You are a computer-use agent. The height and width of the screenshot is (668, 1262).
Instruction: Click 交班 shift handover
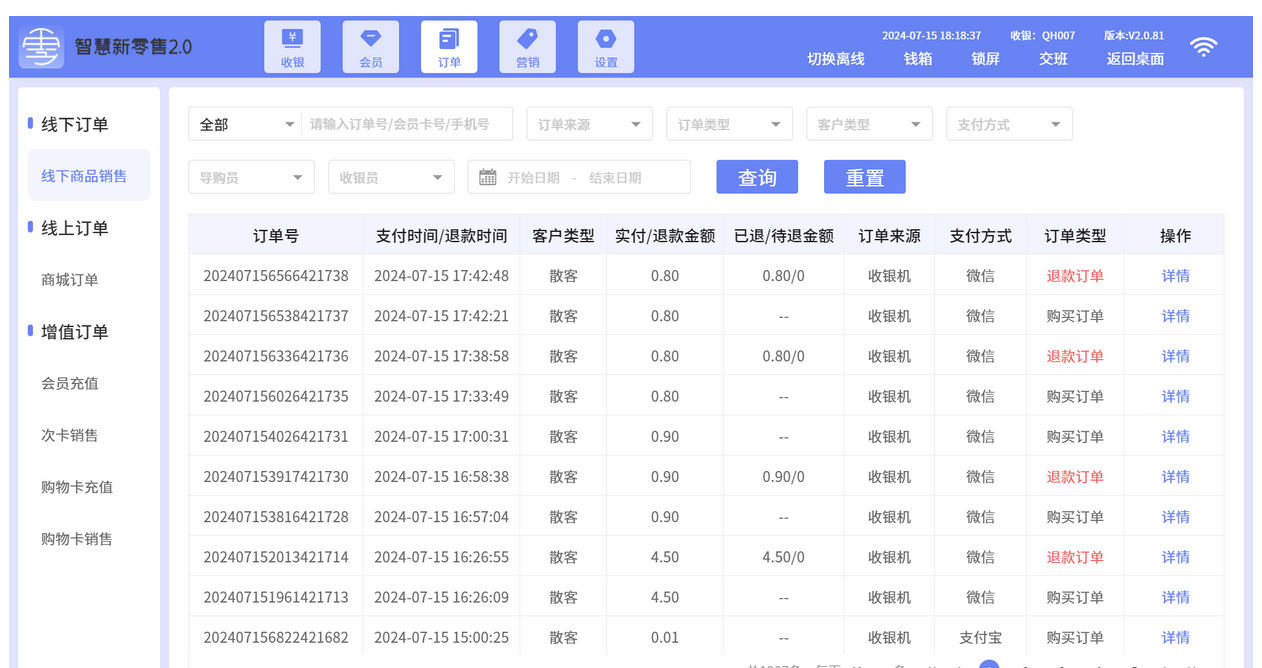tap(1054, 59)
